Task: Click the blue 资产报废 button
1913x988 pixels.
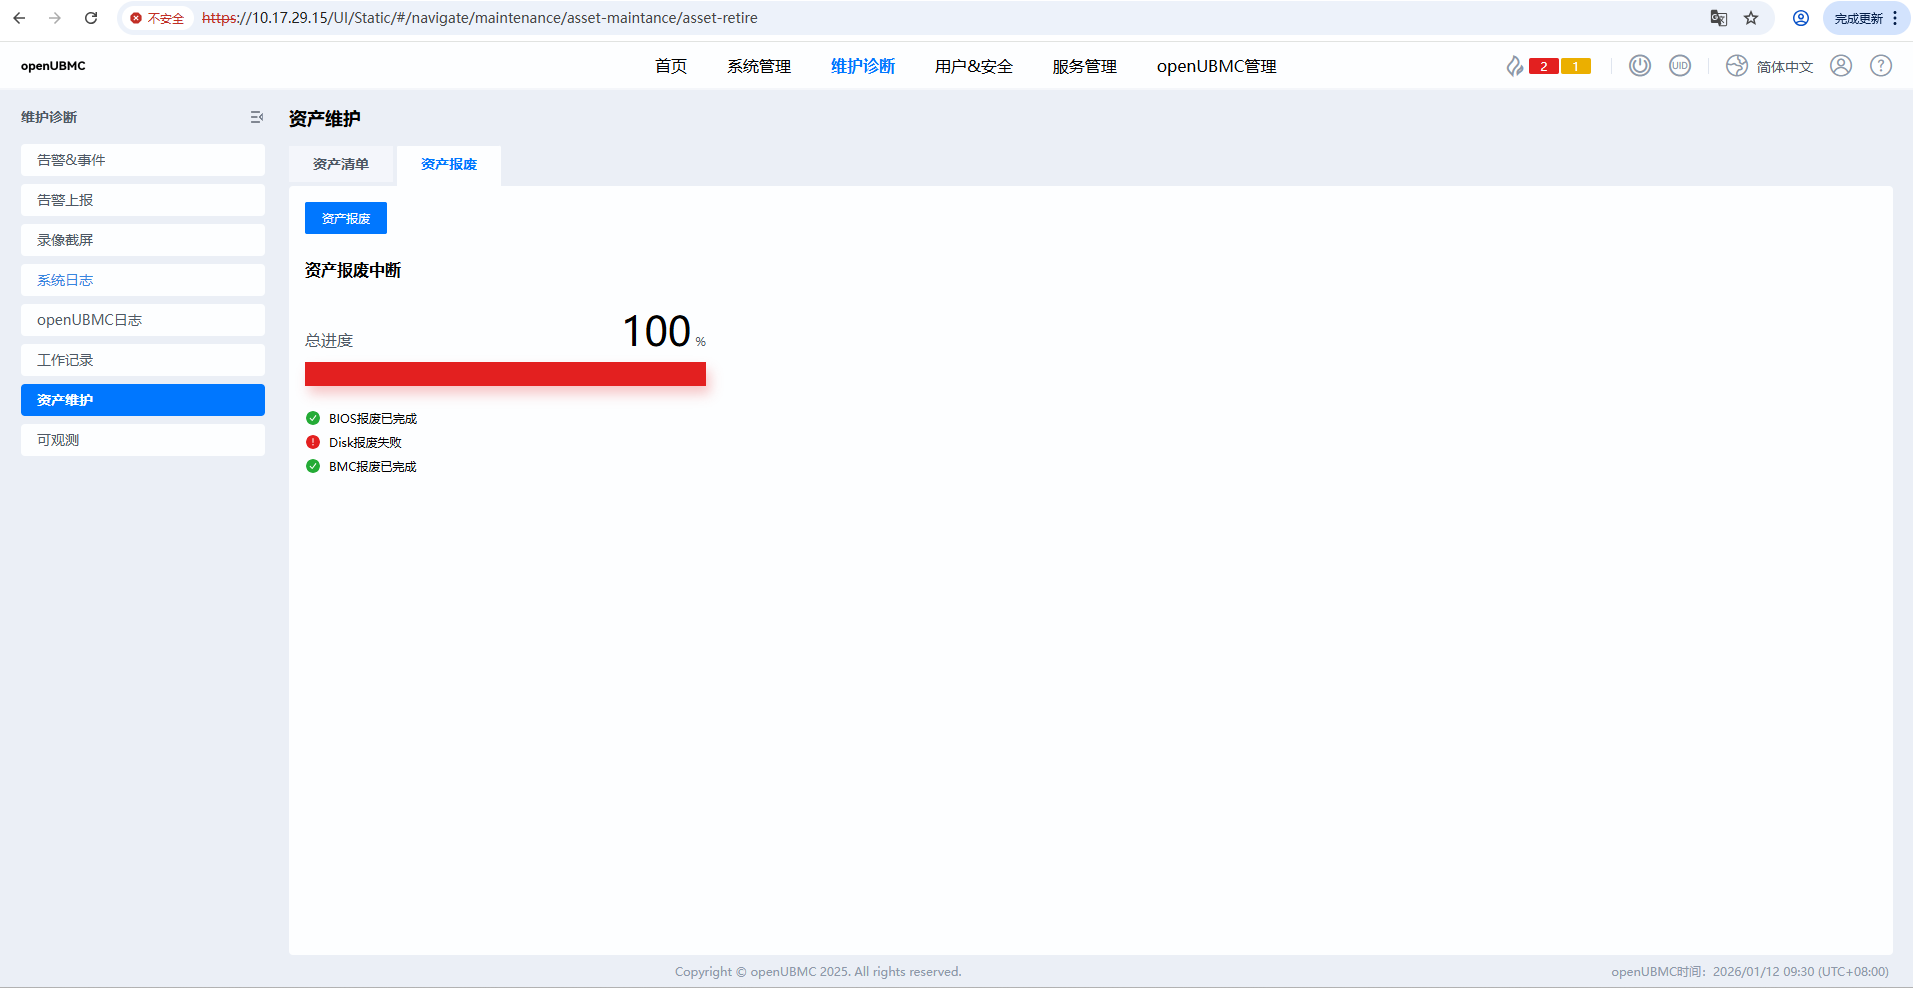Action: tap(345, 218)
